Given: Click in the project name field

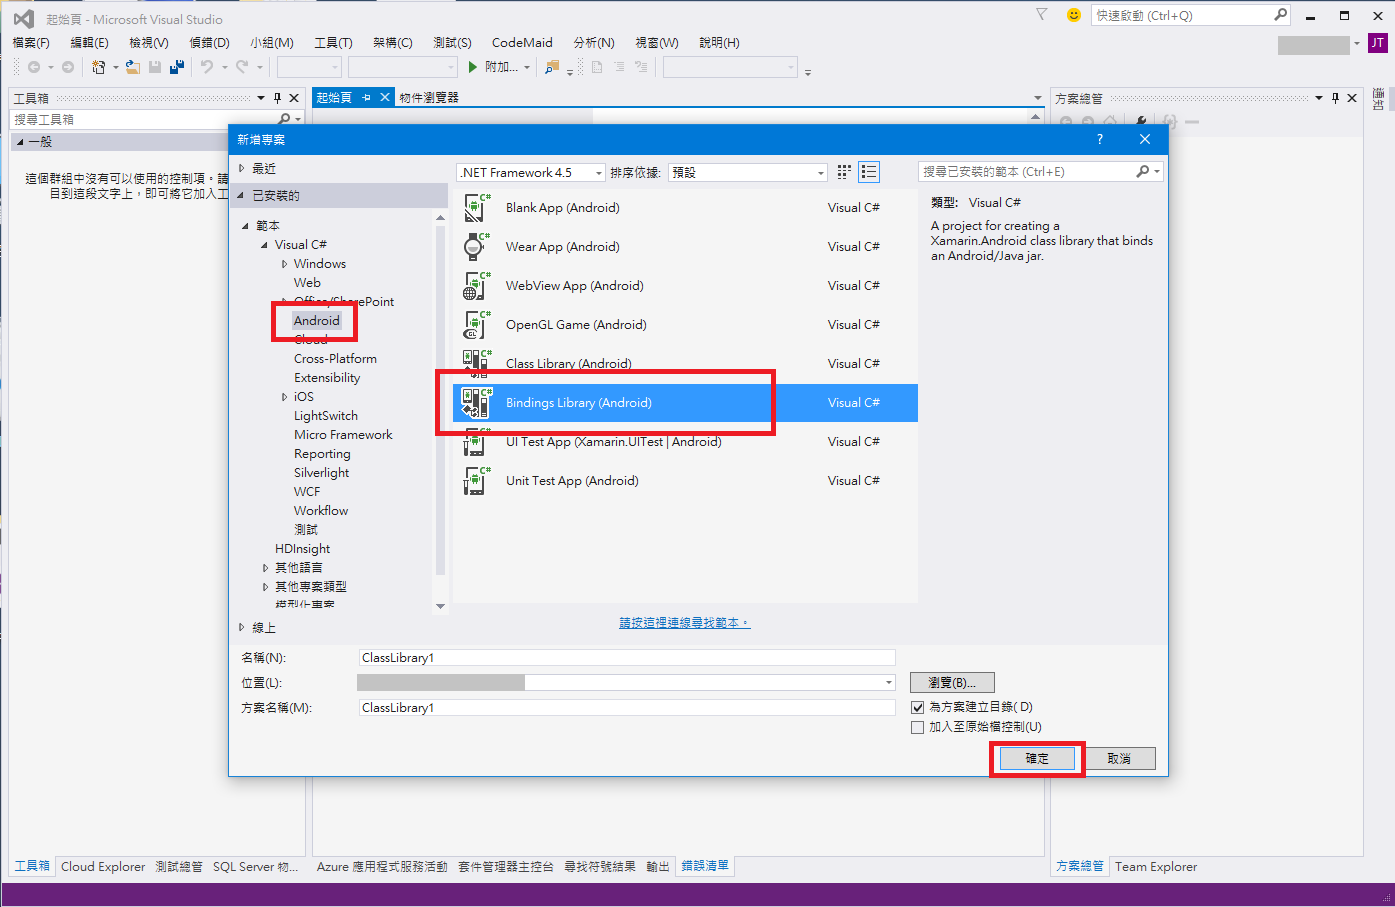Looking at the screenshot, I should click(627, 658).
